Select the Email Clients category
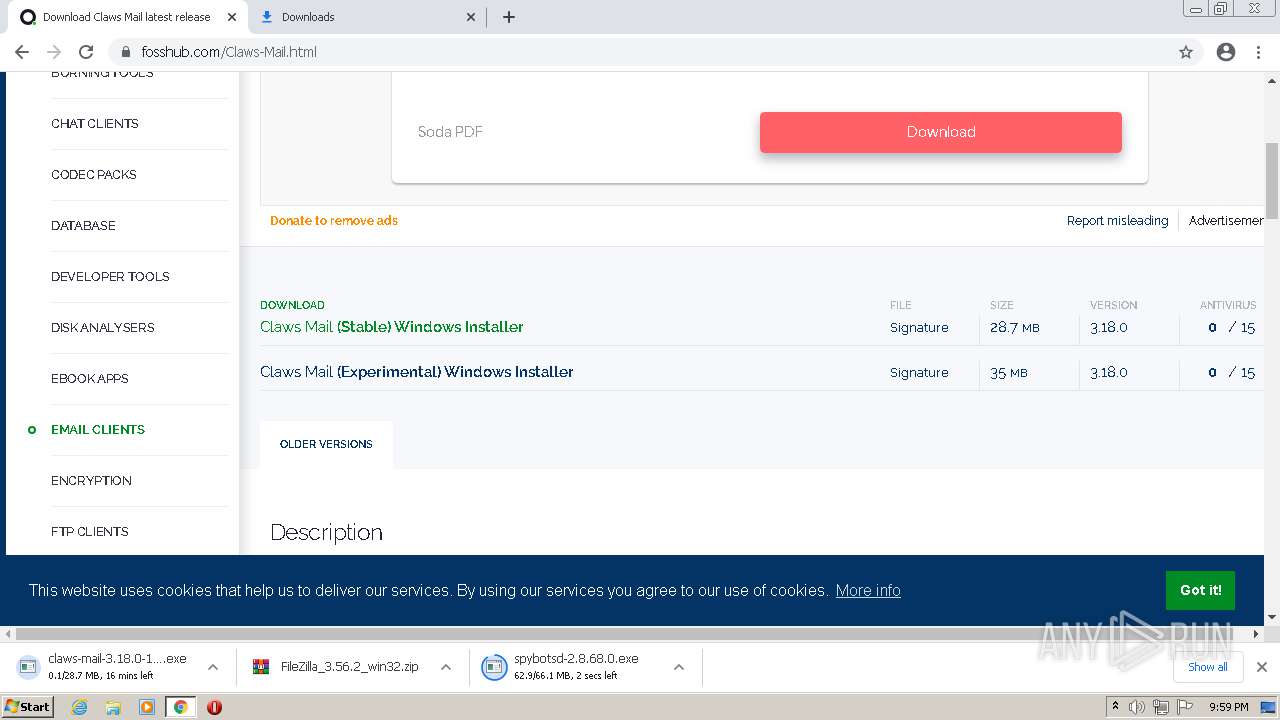The height and width of the screenshot is (720, 1280). click(x=98, y=430)
